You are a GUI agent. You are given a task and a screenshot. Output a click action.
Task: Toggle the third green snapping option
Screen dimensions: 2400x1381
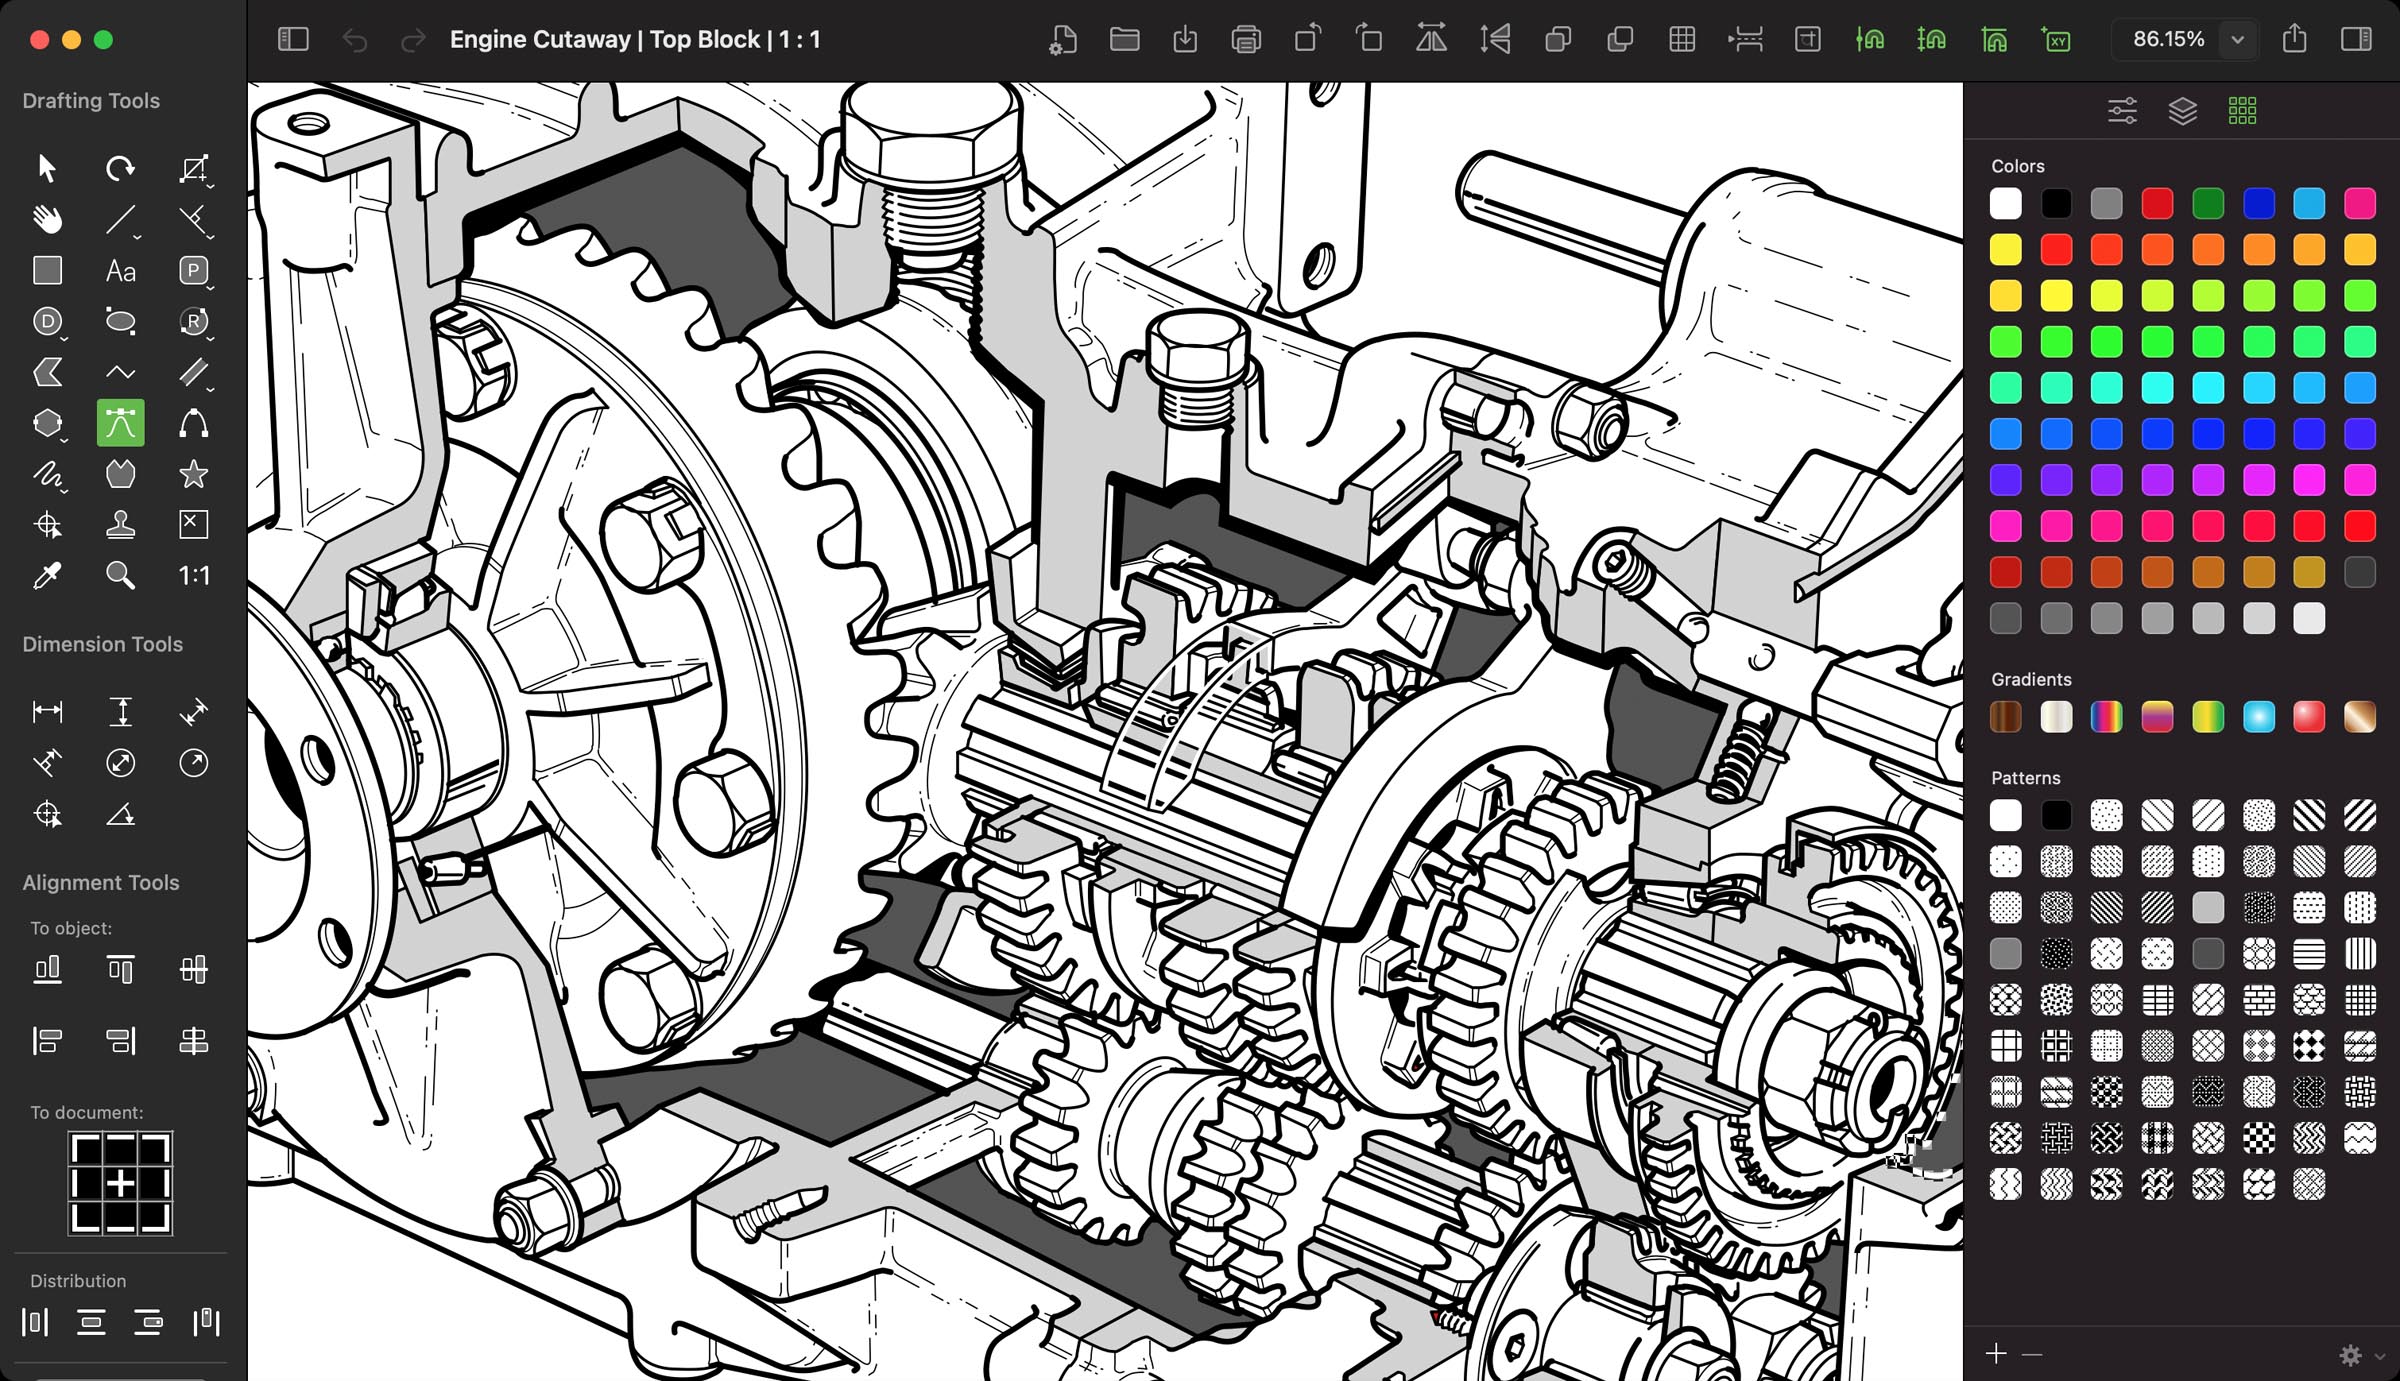[1994, 39]
